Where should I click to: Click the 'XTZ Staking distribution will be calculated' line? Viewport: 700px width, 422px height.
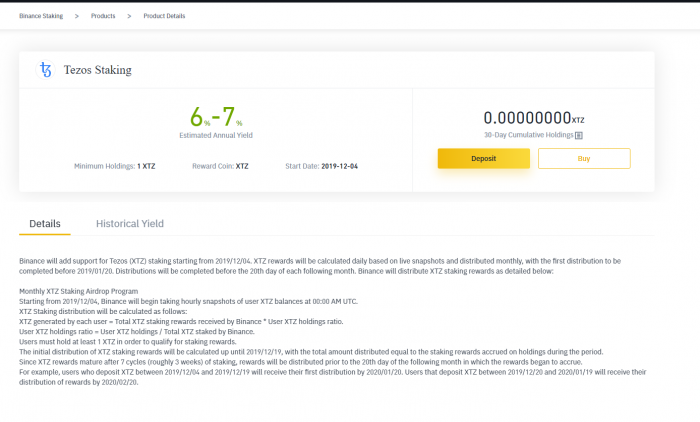103,311
